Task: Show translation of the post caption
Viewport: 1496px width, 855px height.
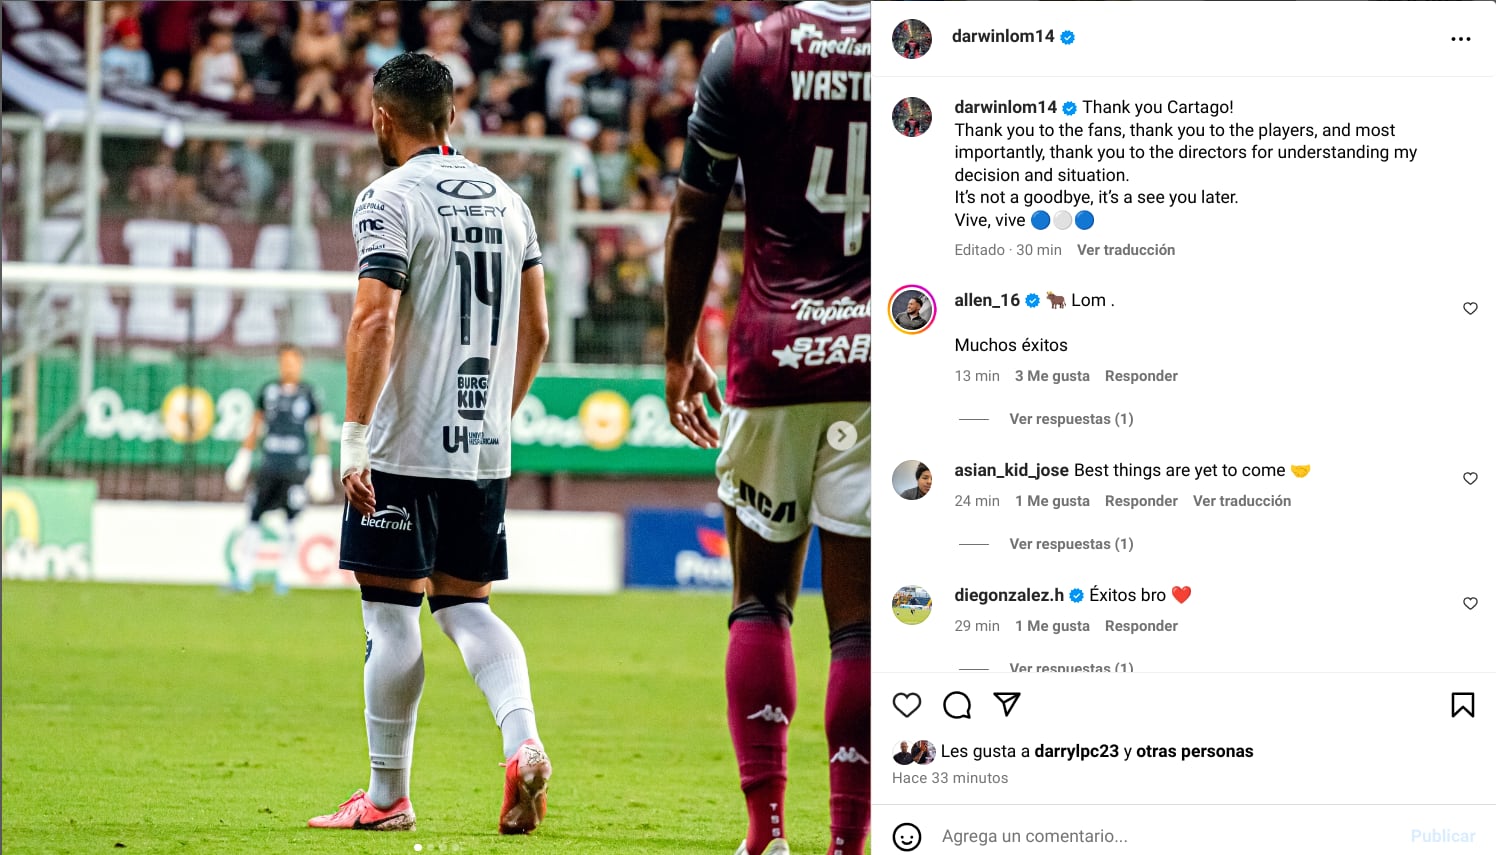Action: pyautogui.click(x=1126, y=250)
